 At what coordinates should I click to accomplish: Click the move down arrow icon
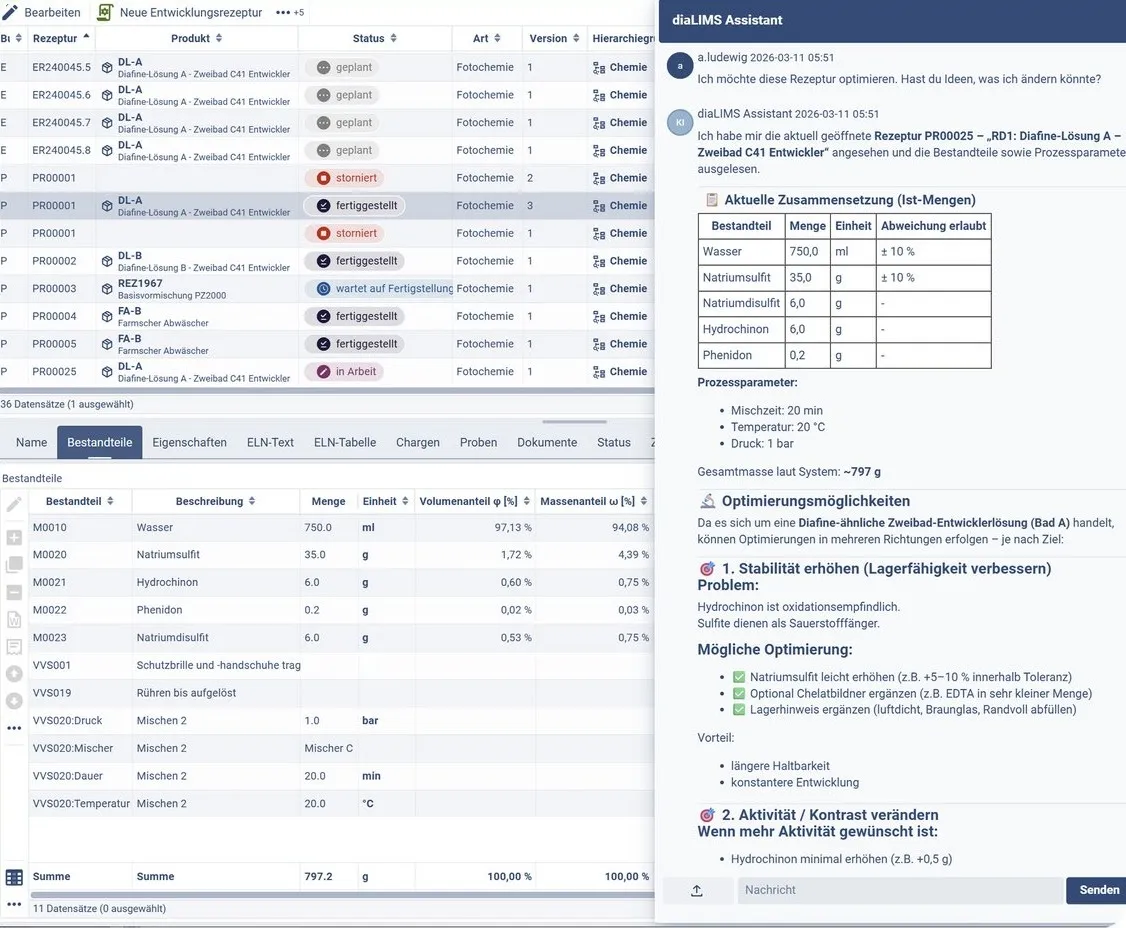tap(14, 701)
